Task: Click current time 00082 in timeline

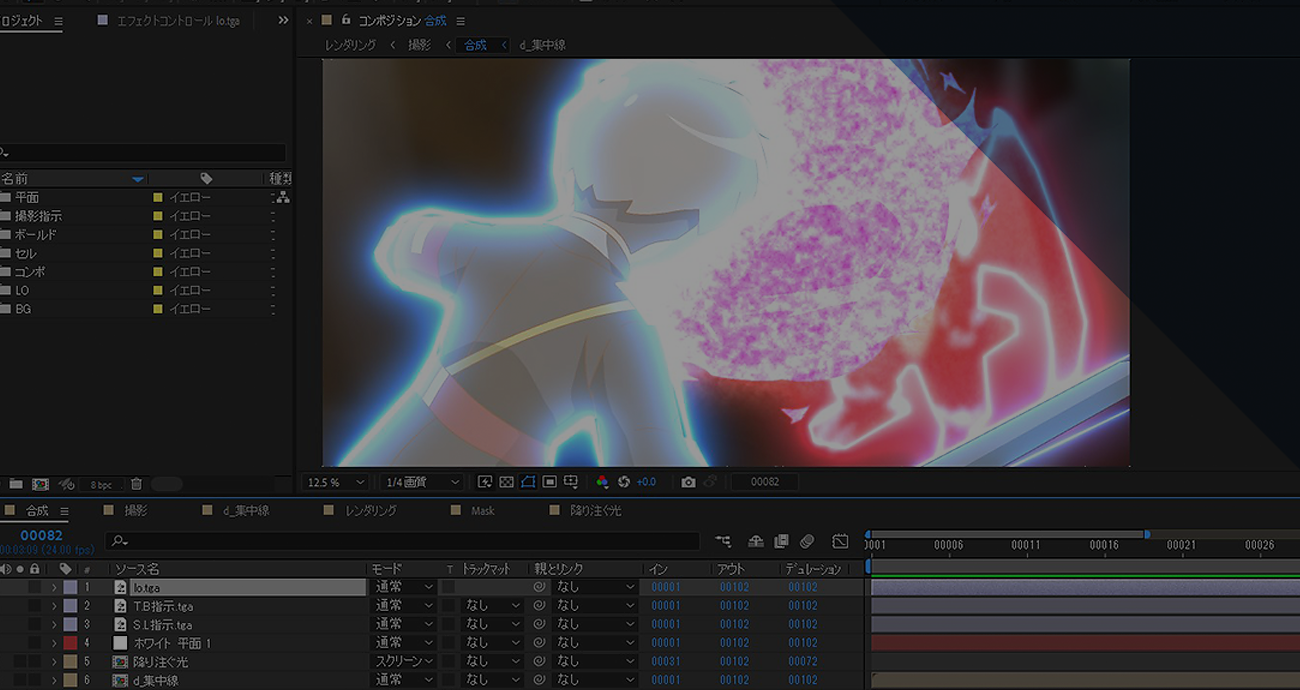Action: [41, 536]
